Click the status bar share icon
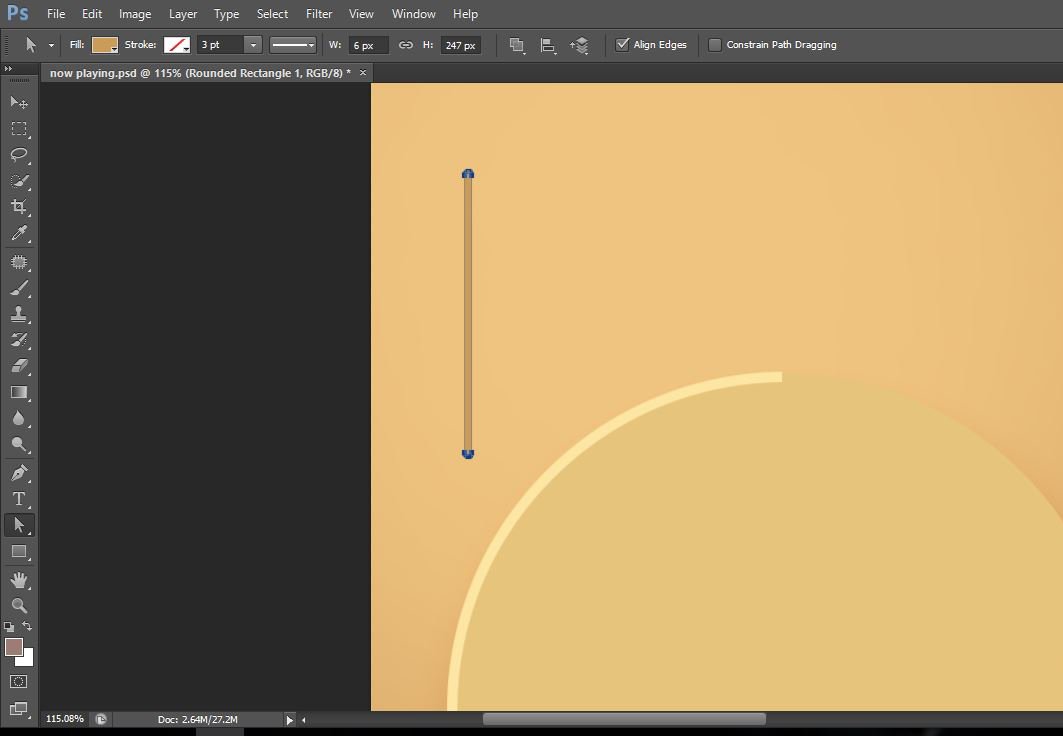Screen dimensions: 1063x736 pyautogui.click(x=101, y=719)
